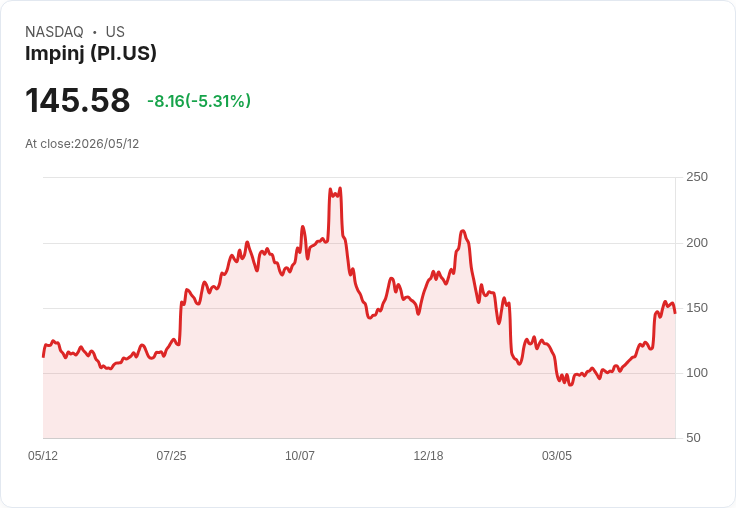This screenshot has width=736, height=508.
Task: Click the Impinj (PI.US) stock title
Action: (91, 53)
